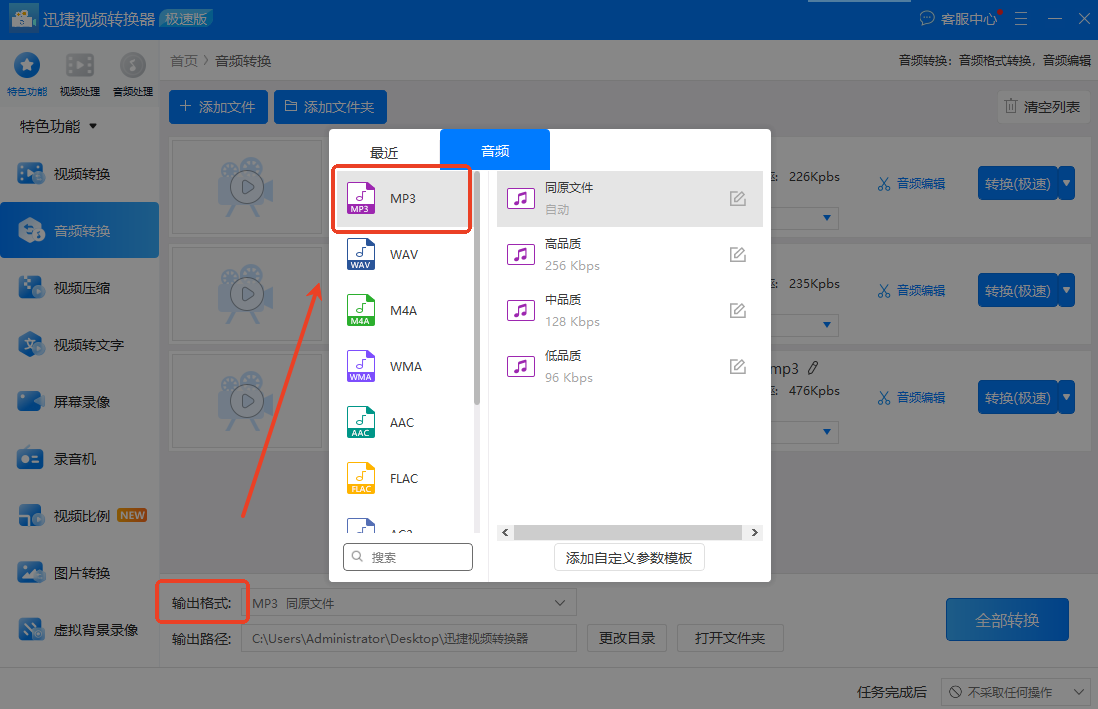The height and width of the screenshot is (709, 1098).
Task: Click the 搜索 search input field
Action: (x=408, y=557)
